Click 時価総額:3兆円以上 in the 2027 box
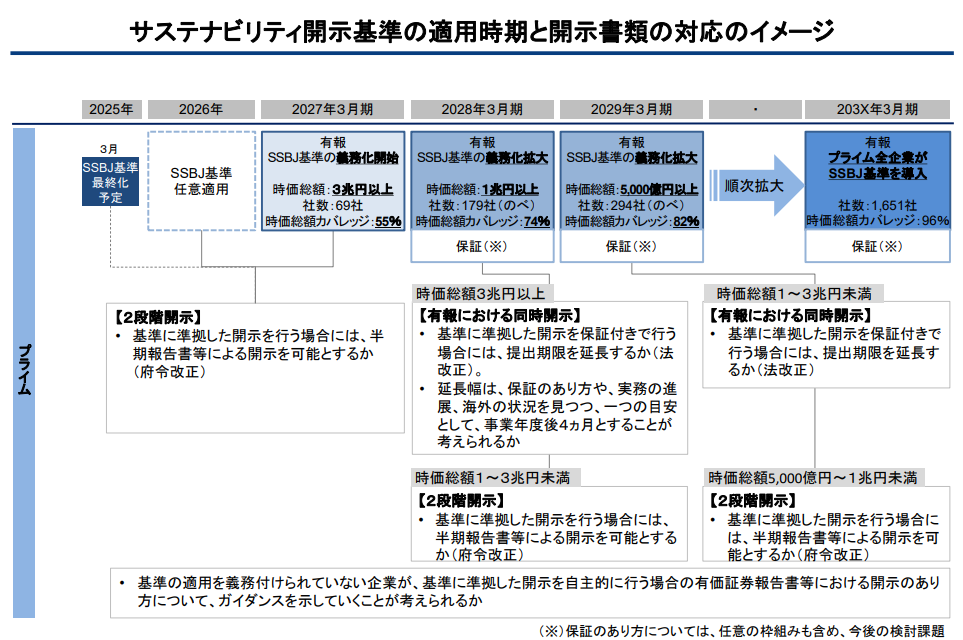The image size is (963, 640). click(x=332, y=189)
